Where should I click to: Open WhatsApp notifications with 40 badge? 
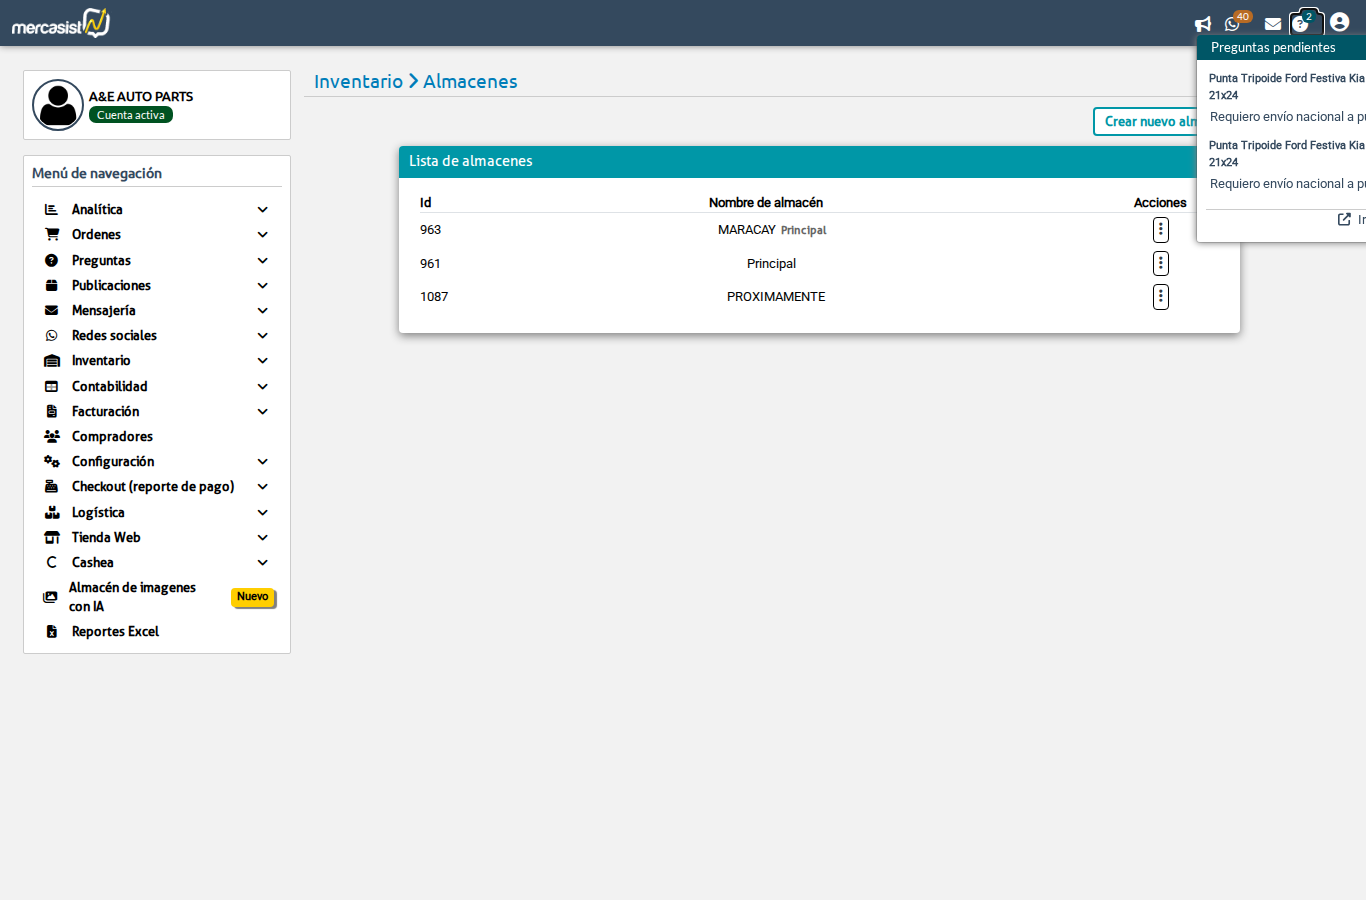1233,24
